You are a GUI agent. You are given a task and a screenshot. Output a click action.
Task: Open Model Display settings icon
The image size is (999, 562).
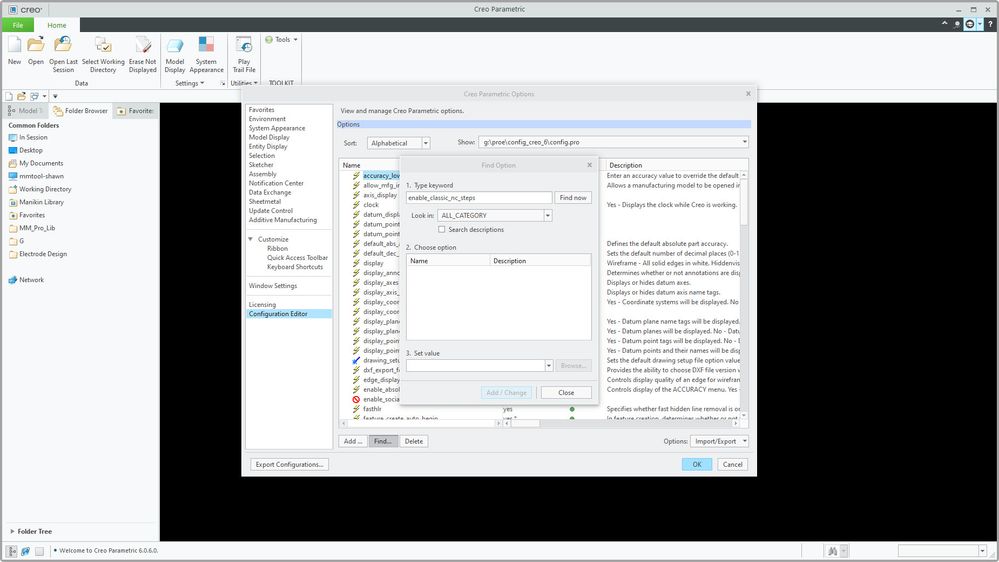point(174,46)
